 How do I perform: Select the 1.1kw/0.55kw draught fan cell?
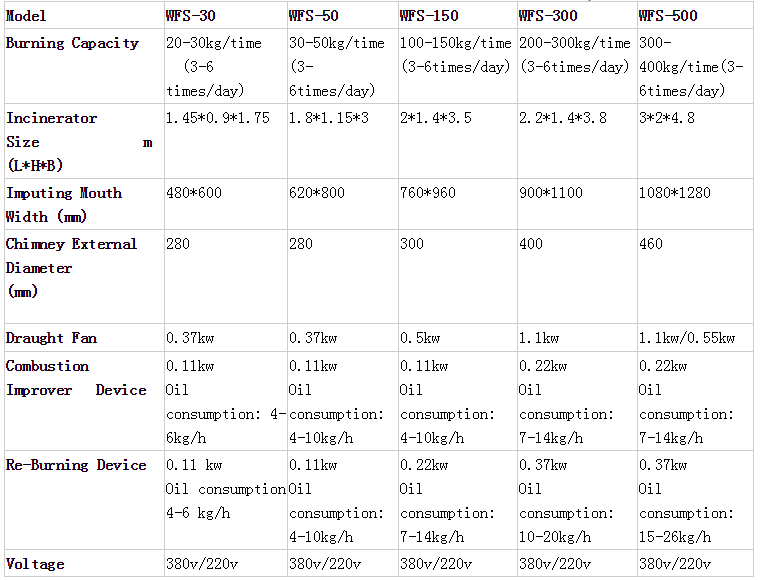tap(687, 339)
